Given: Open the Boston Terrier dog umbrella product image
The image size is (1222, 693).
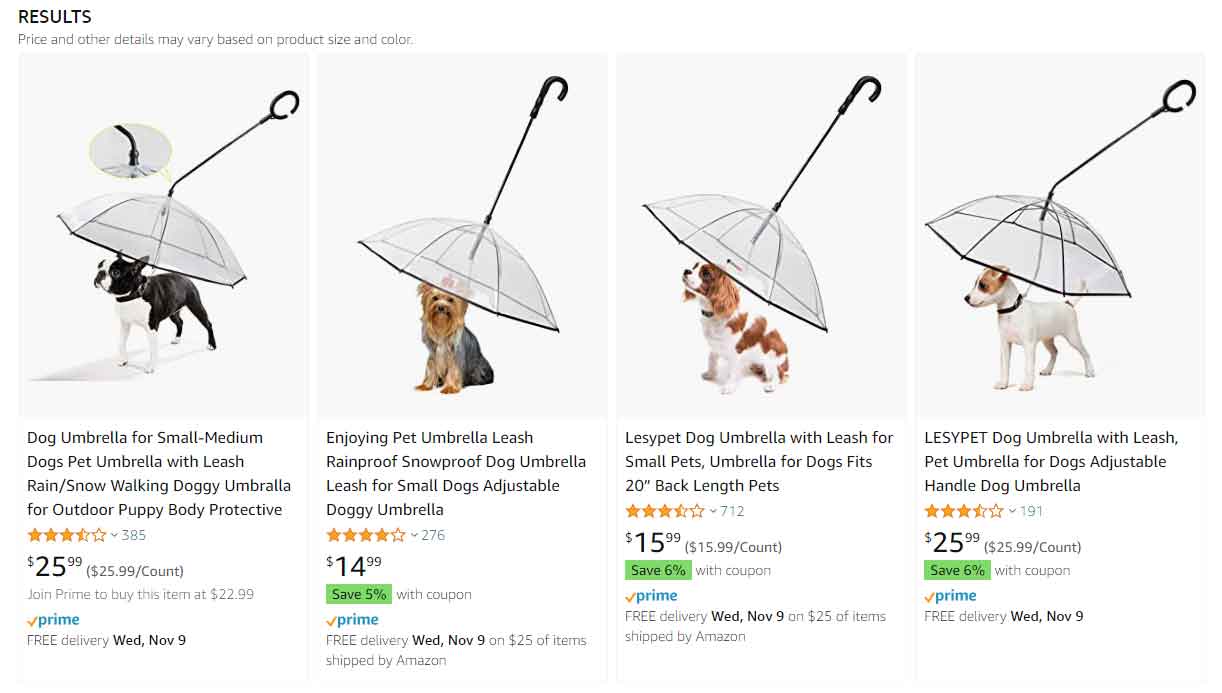Looking at the screenshot, I should 163,235.
